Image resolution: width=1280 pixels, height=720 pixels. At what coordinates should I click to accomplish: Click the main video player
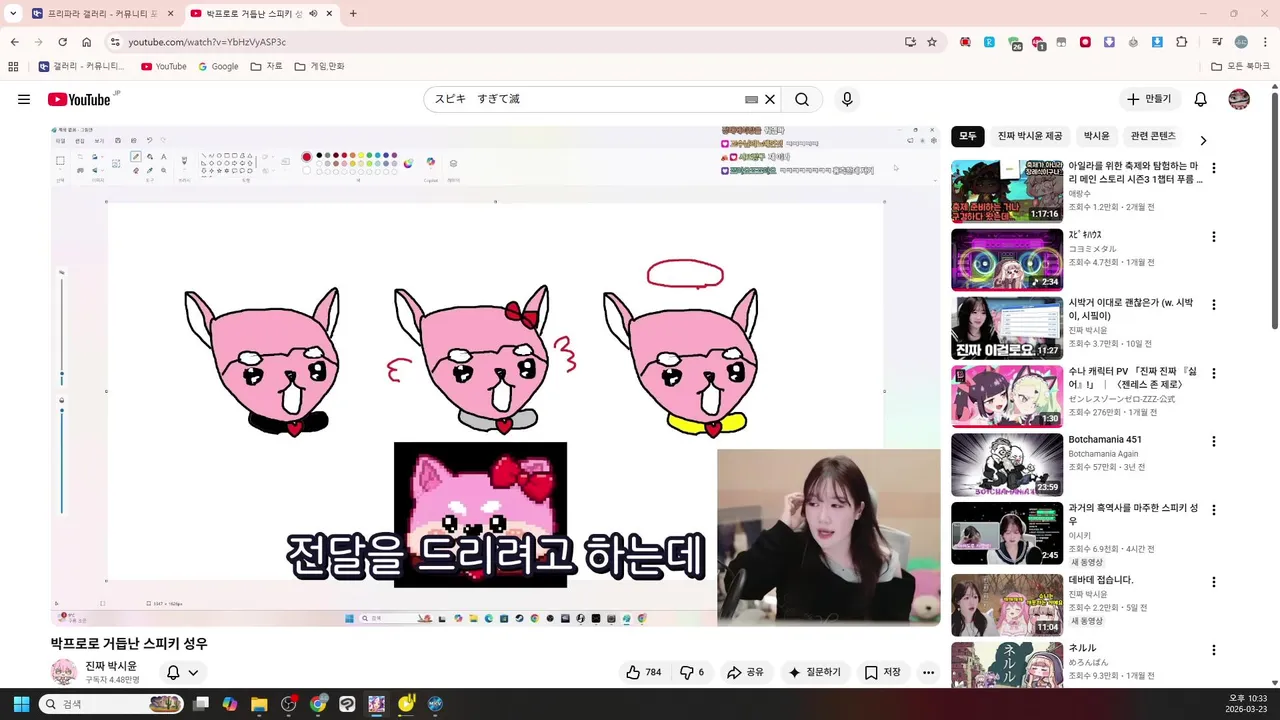pos(496,376)
